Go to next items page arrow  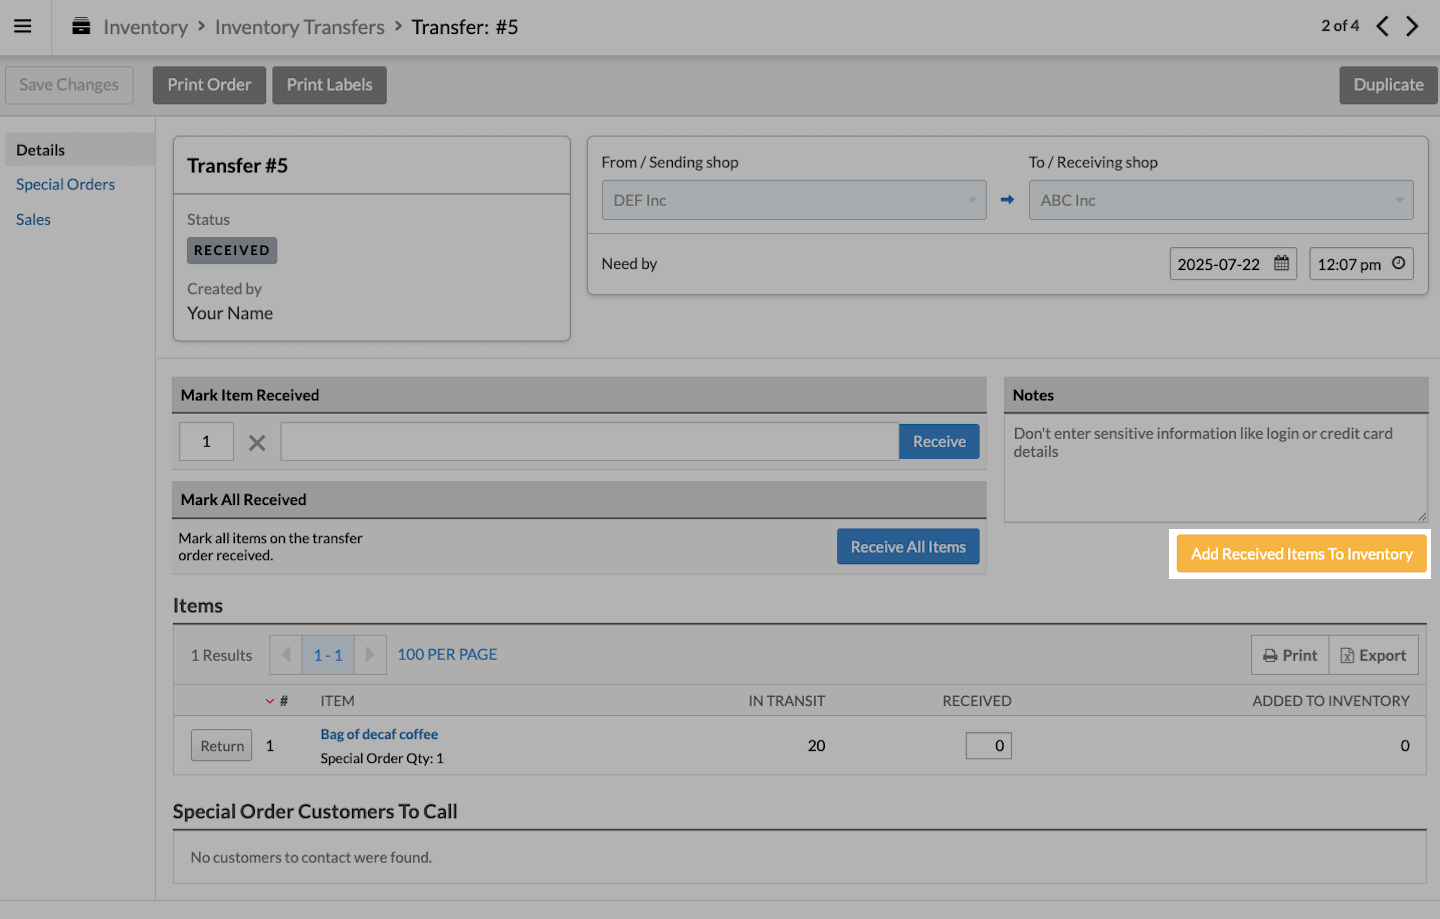click(369, 655)
